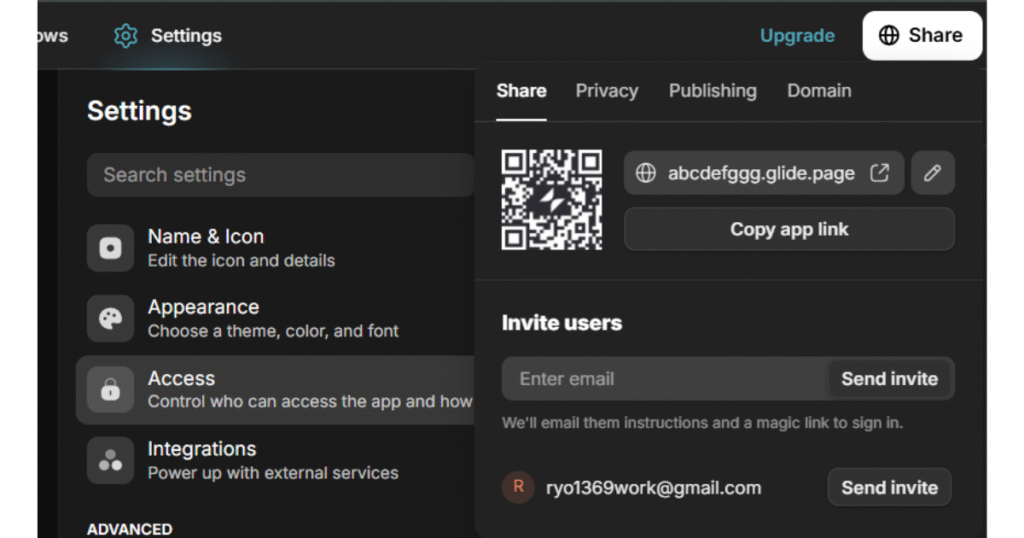1024x538 pixels.
Task: Focus the Search settings field
Action: [x=281, y=175]
